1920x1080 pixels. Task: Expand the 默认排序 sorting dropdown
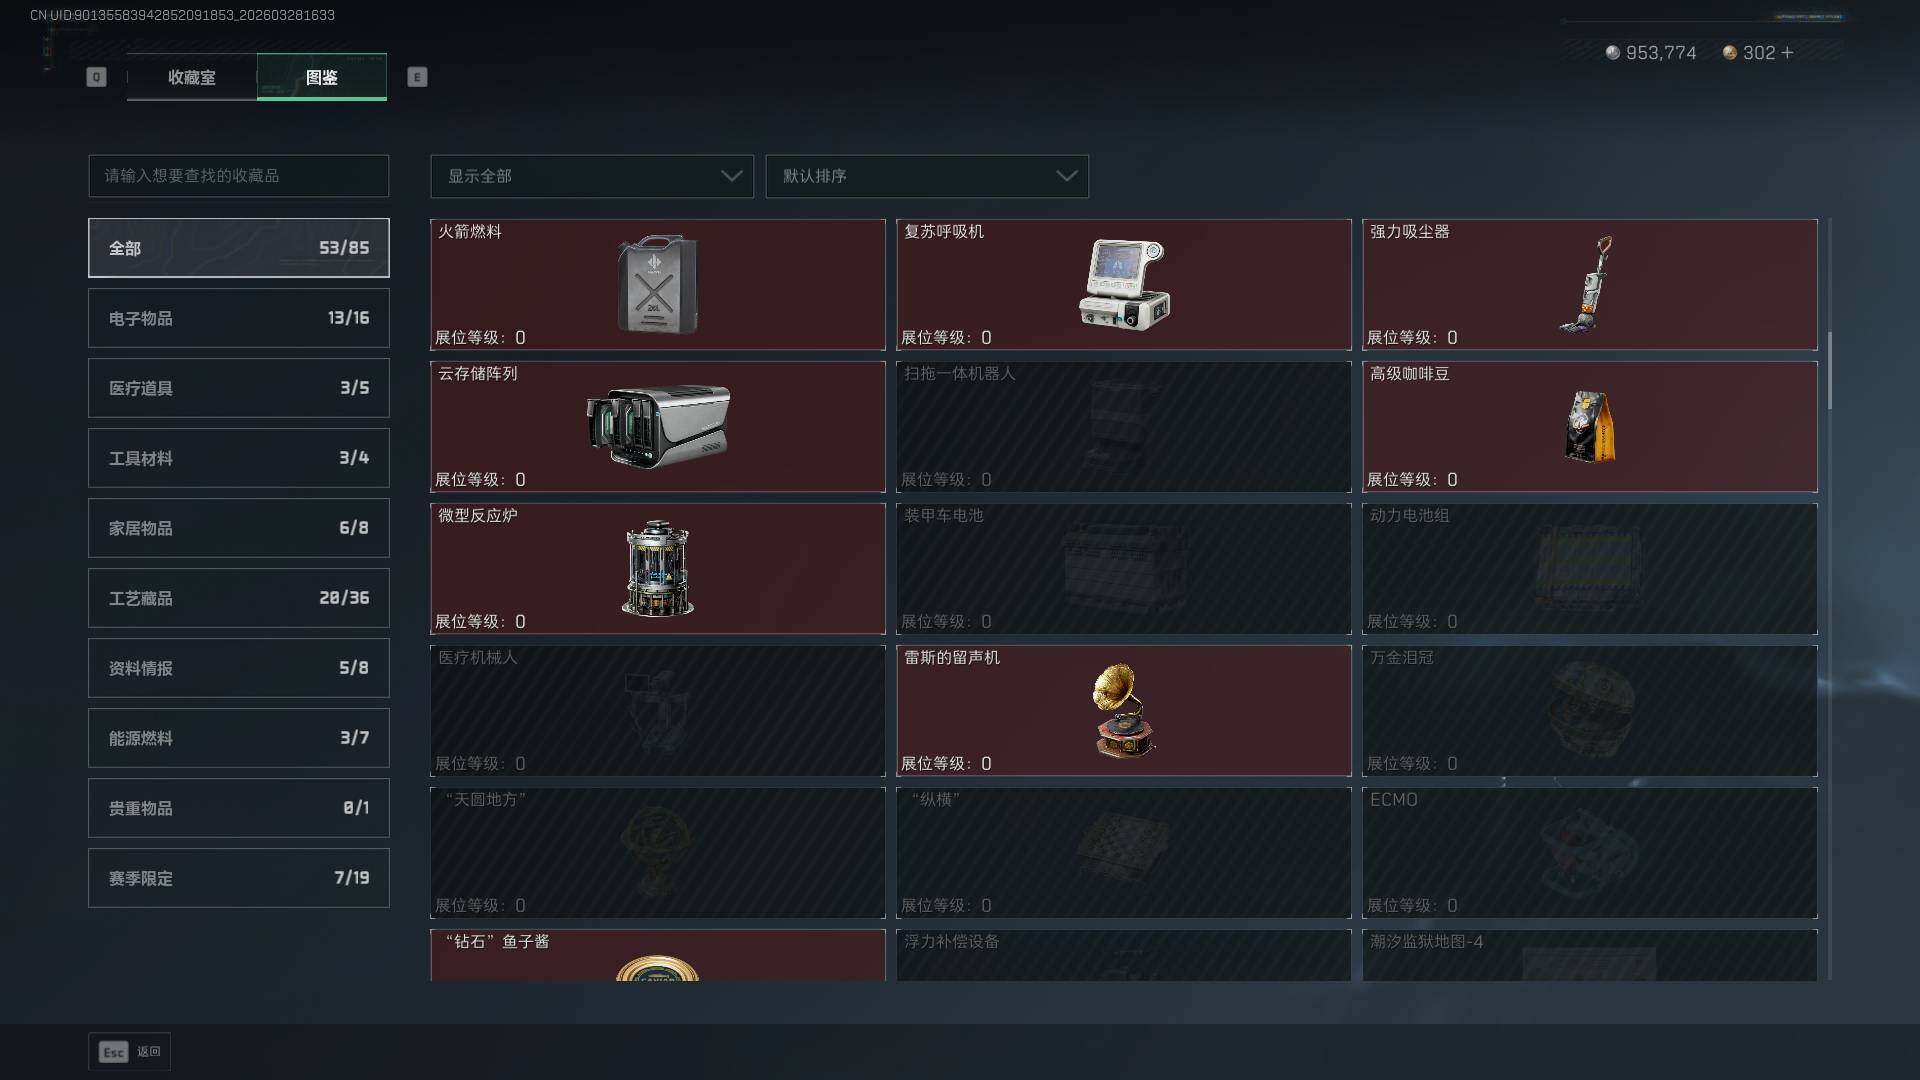coord(926,176)
